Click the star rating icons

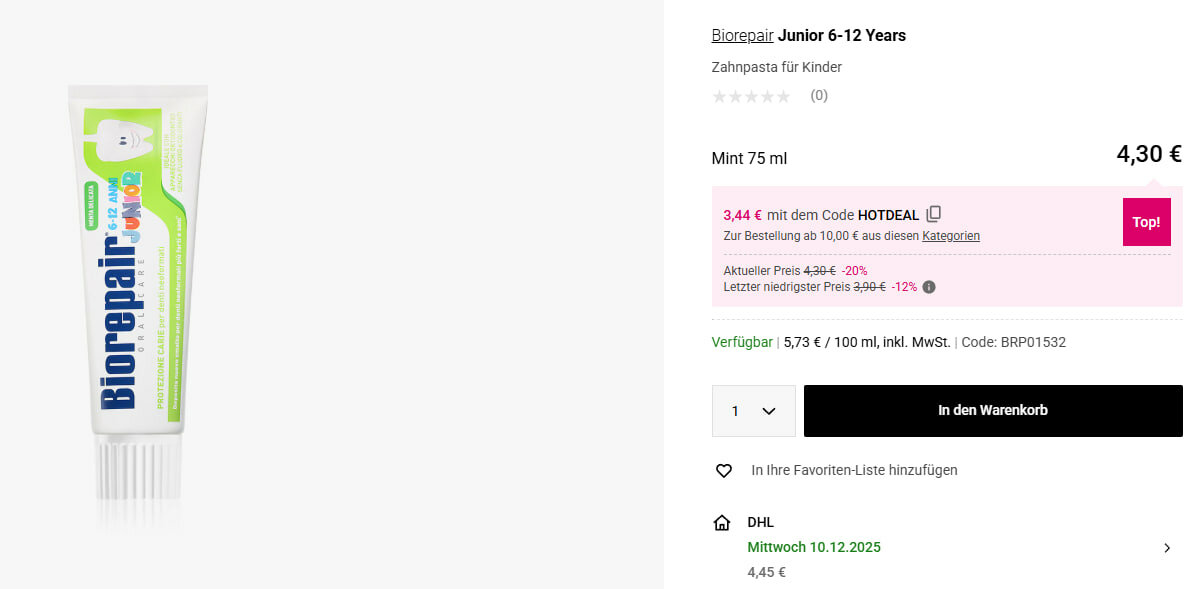point(751,96)
